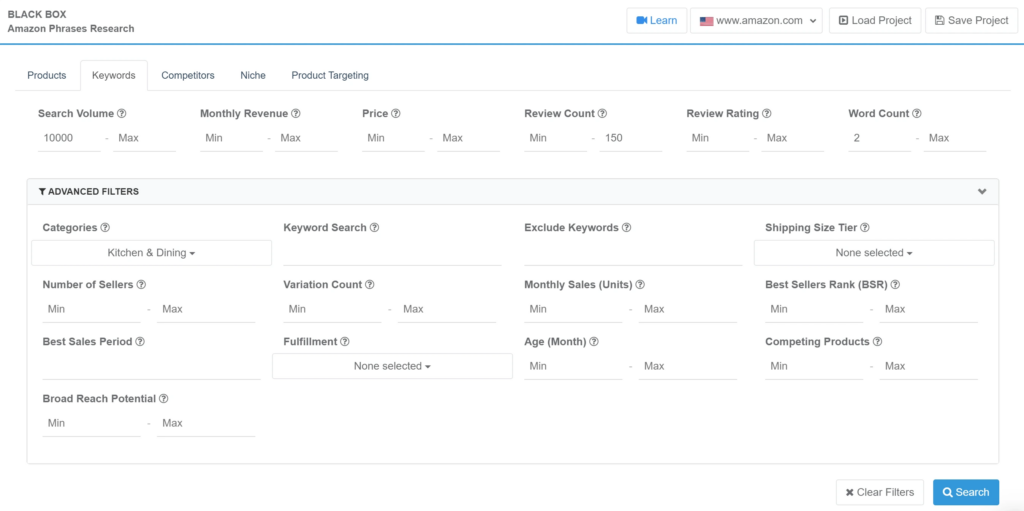This screenshot has width=1024, height=511.
Task: Click the help icon next to Categories
Action: click(x=105, y=228)
